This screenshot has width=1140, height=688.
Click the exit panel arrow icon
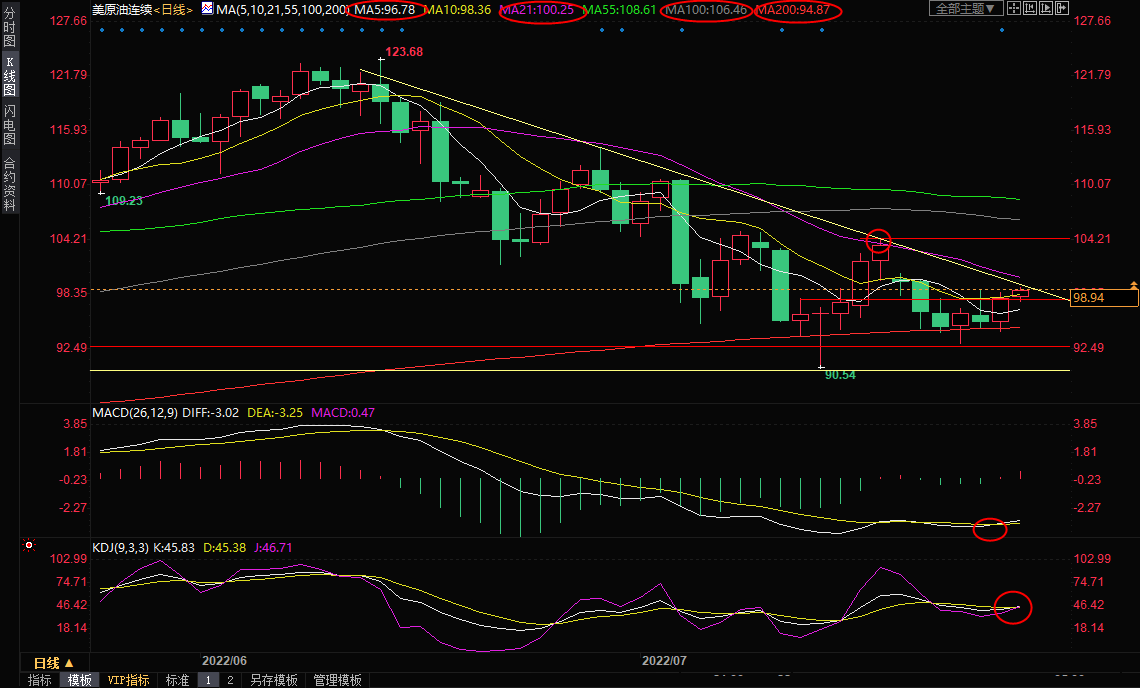1061,9
